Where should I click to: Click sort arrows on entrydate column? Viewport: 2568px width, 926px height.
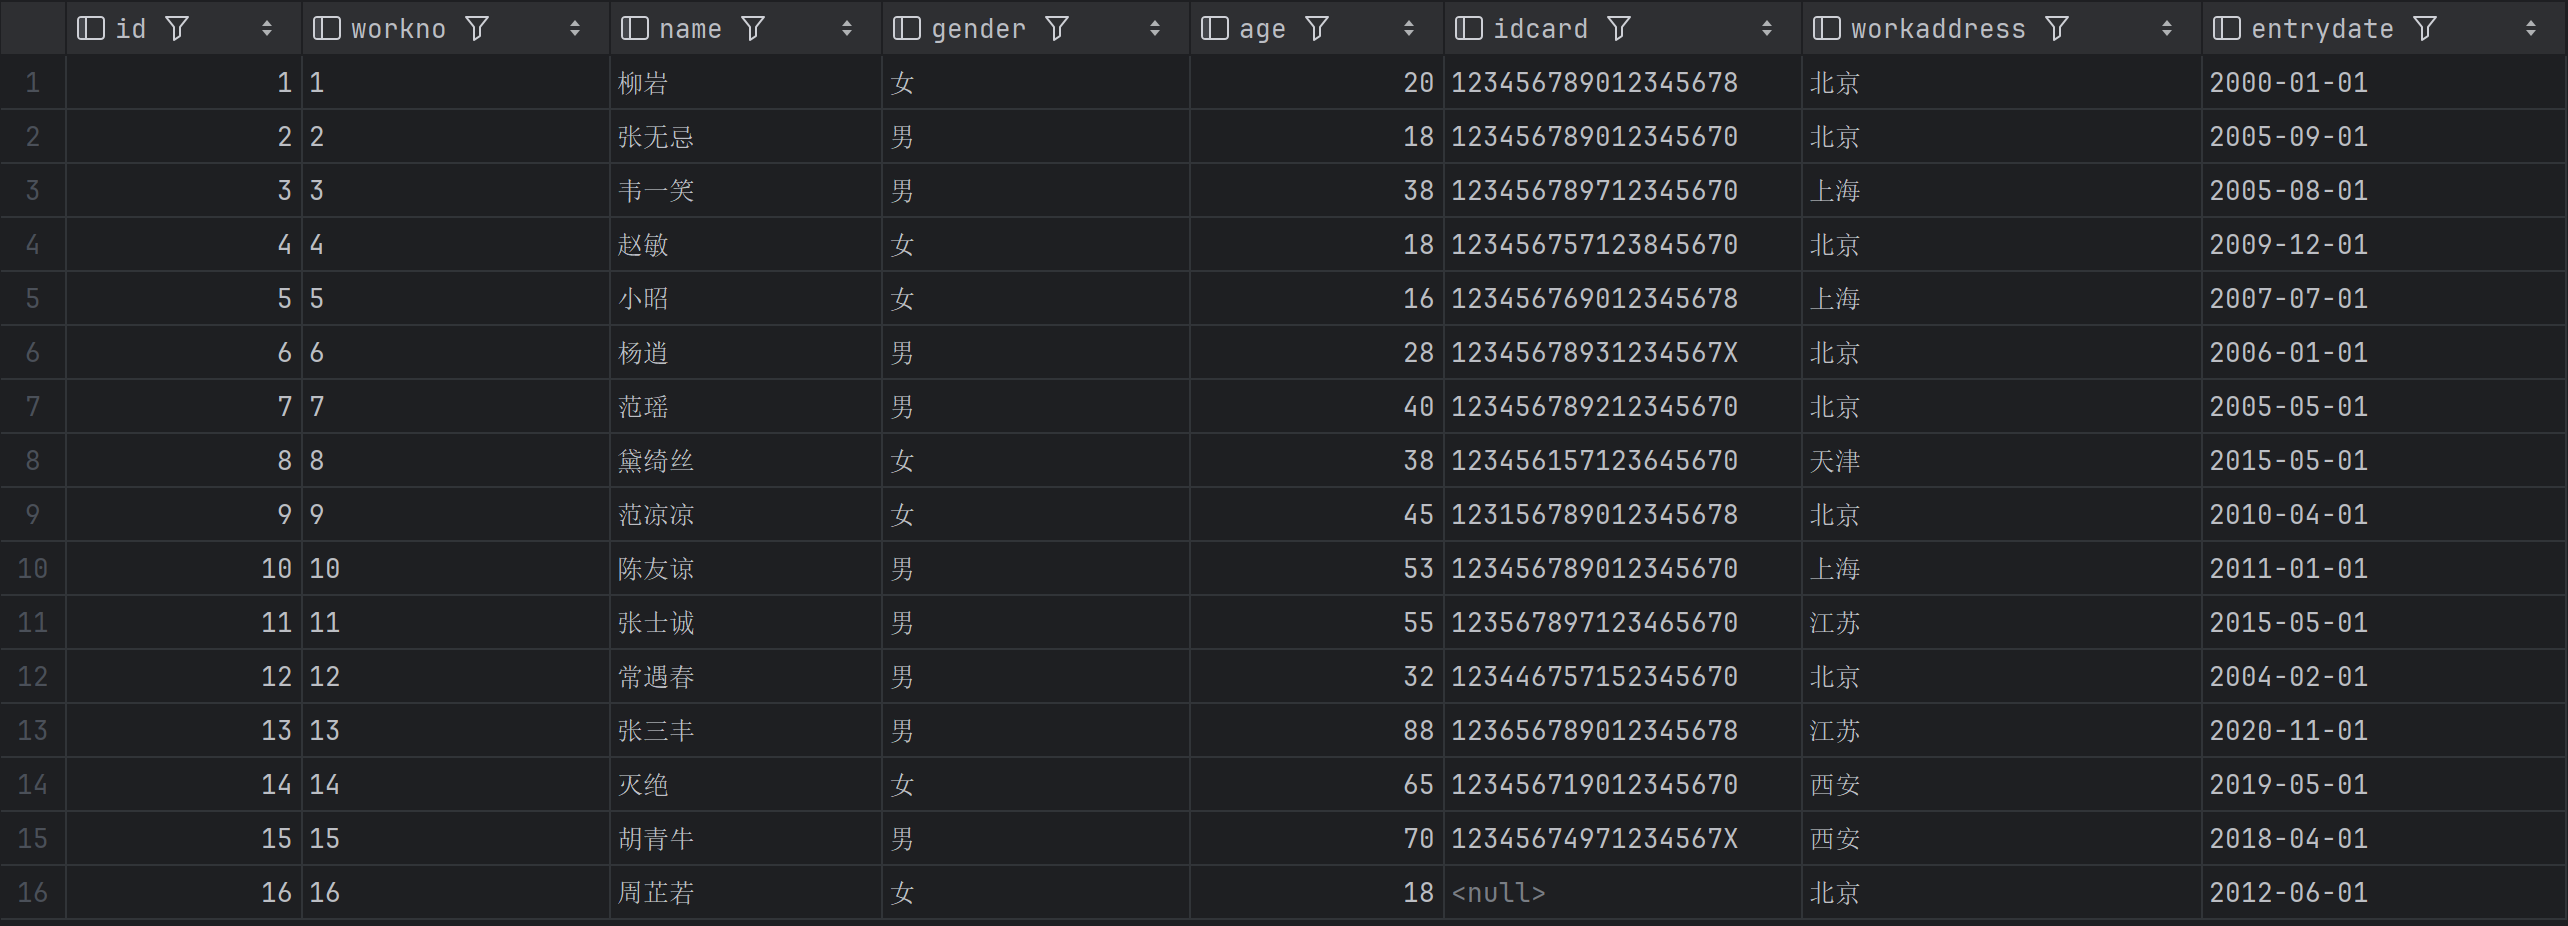(x=2531, y=29)
